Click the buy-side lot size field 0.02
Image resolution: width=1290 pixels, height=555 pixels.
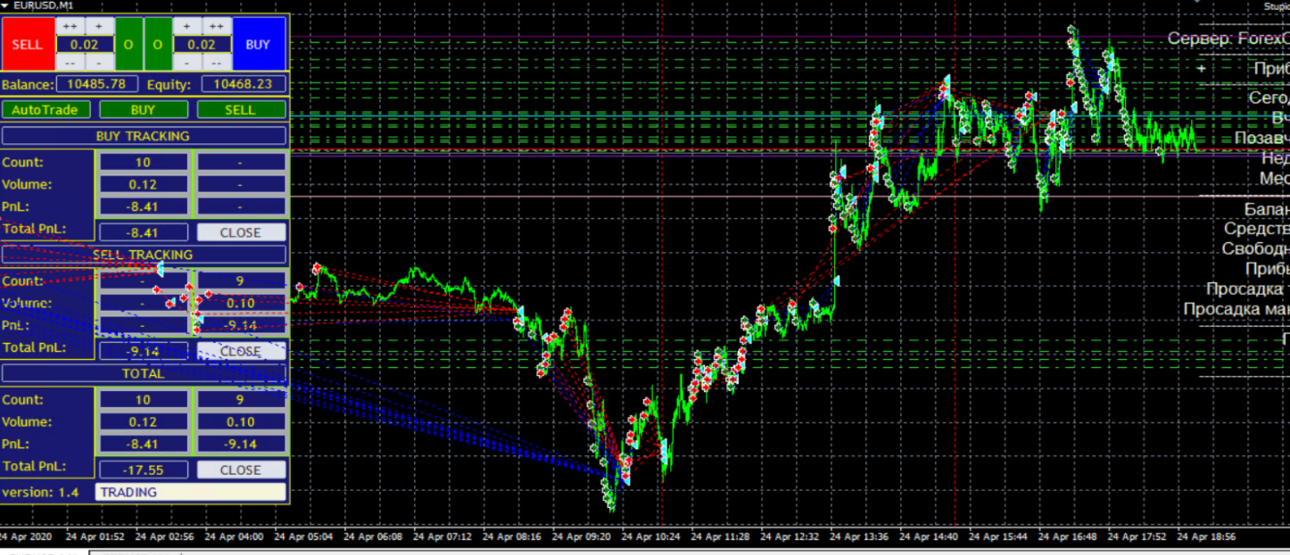pyautogui.click(x=202, y=45)
